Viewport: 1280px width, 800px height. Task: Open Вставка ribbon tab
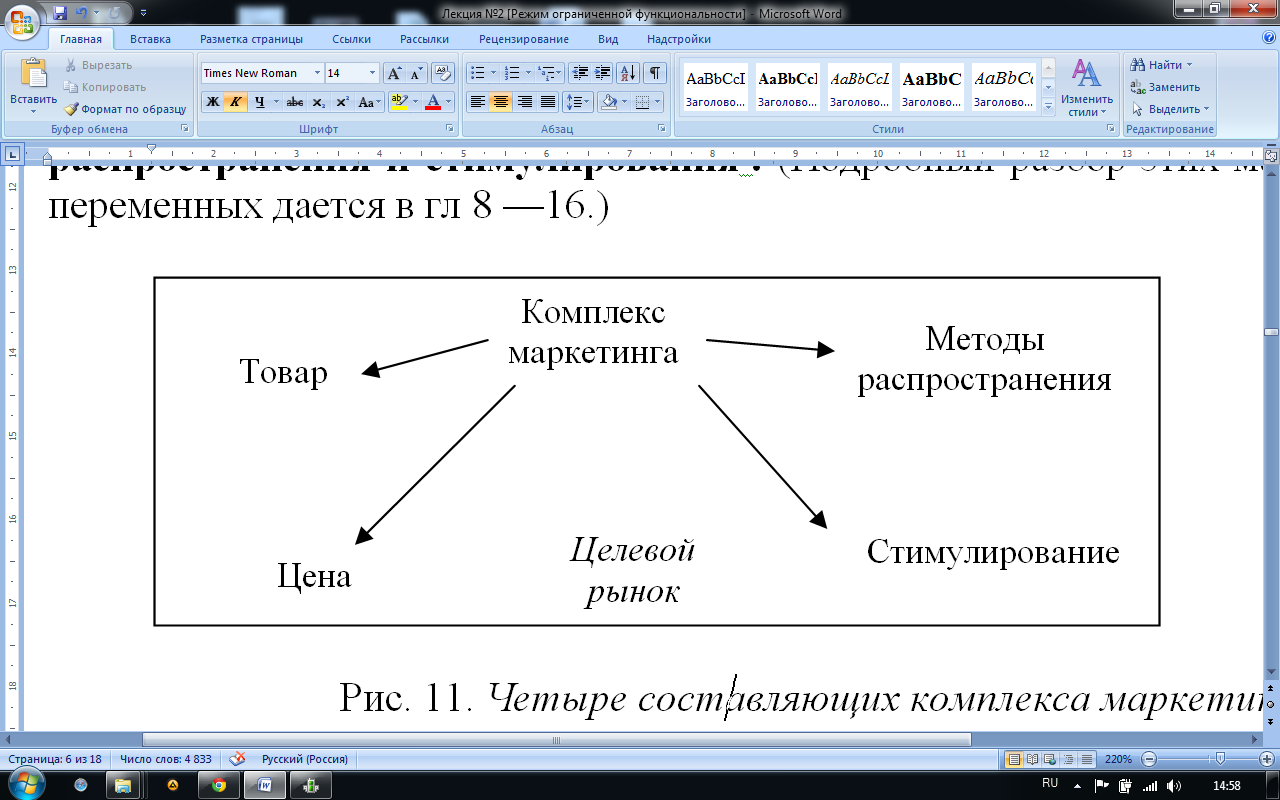(150, 39)
